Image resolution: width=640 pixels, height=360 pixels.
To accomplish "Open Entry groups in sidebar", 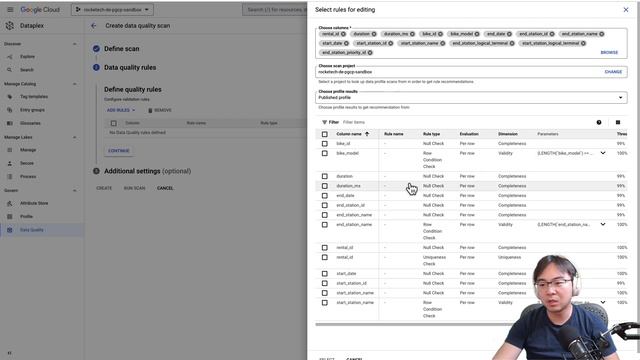I will [x=32, y=110].
